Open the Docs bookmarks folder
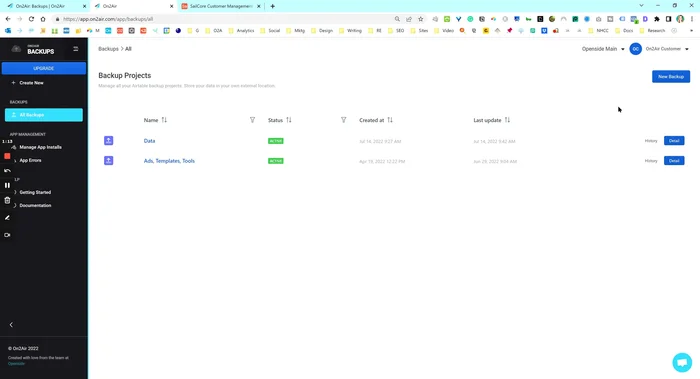This screenshot has height=379, width=700. [x=625, y=31]
